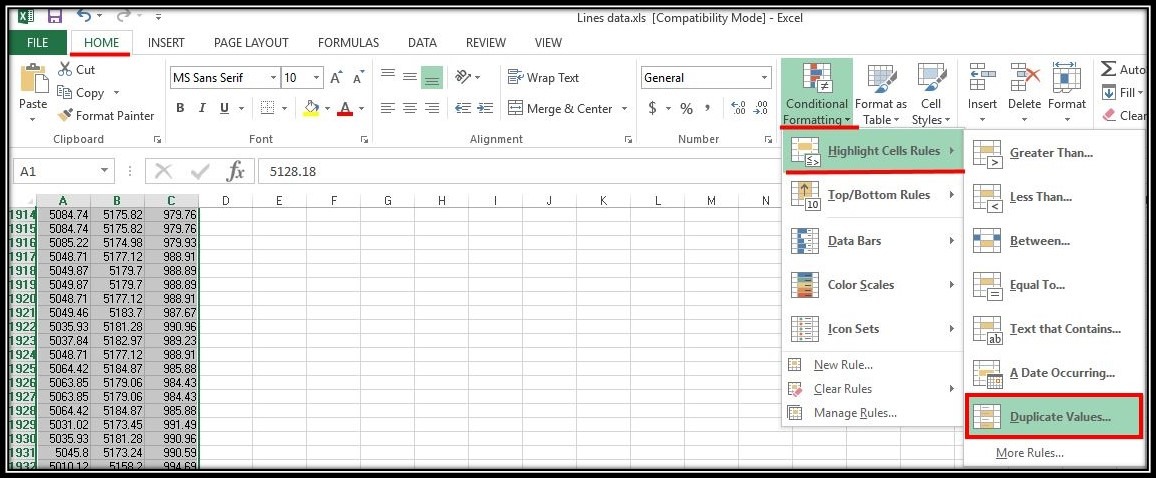Click the Undo arrow icon
This screenshot has height=478, width=1156.
coord(84,15)
